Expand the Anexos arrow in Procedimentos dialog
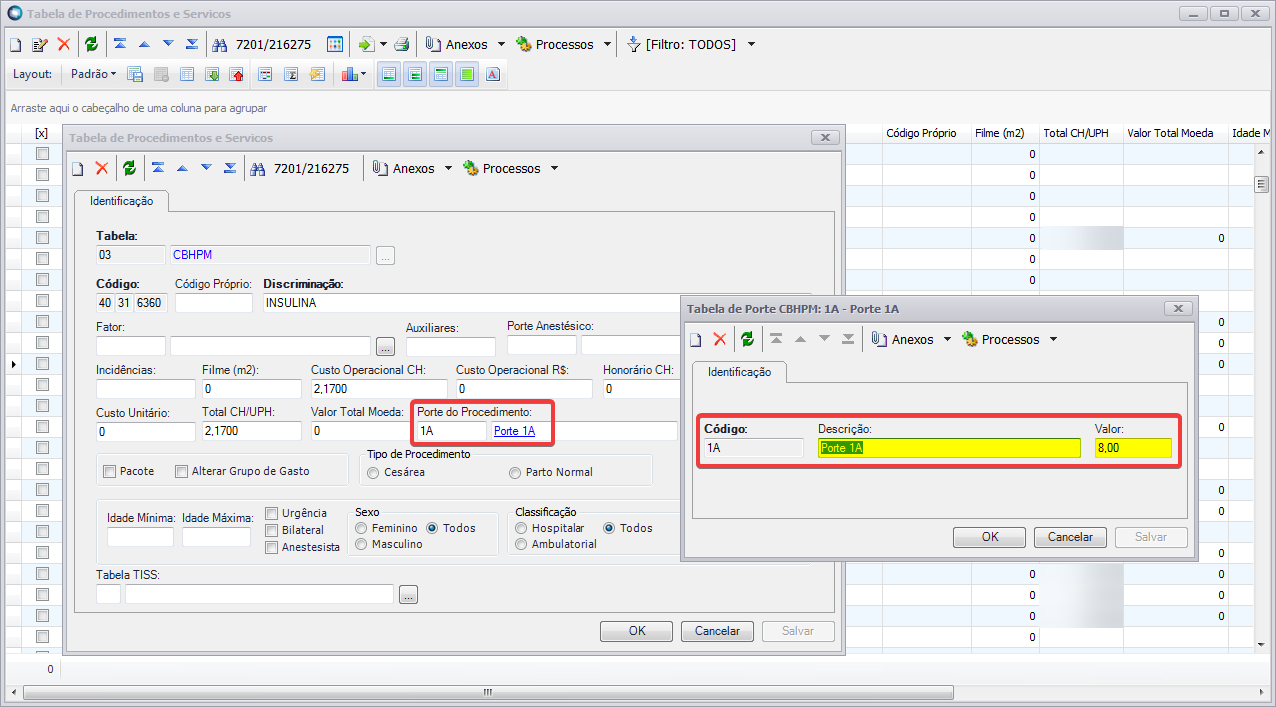The image size is (1276, 707). point(448,169)
